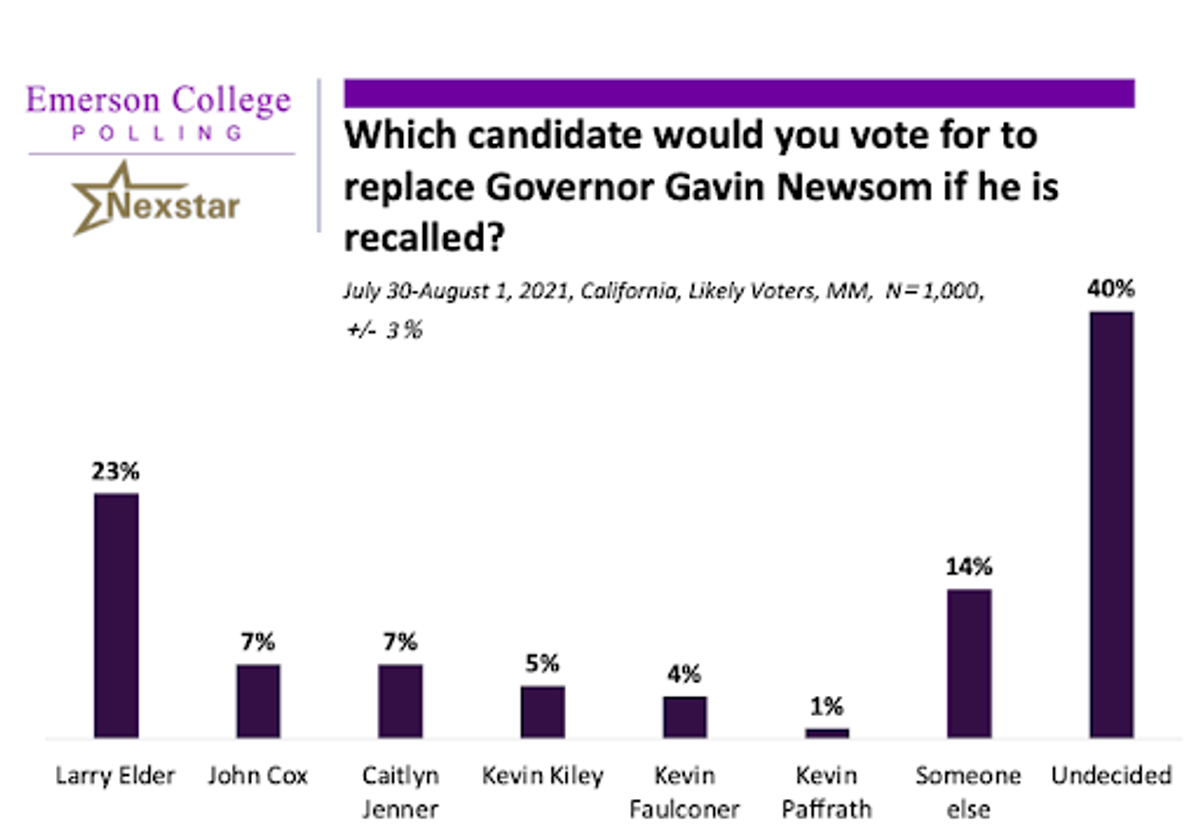Select the small Kevin Paffrath bar
Screen dimensions: 1200x830
click(827, 733)
